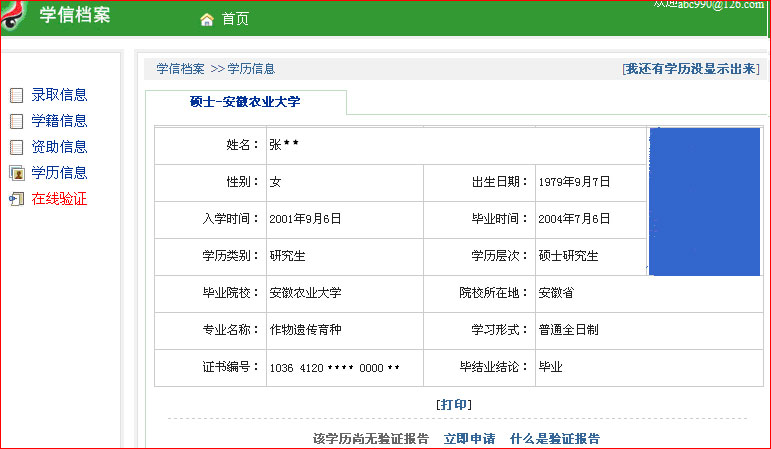Click the value 安徽省
Image resolution: width=771 pixels, height=449 pixels.
coord(556,293)
